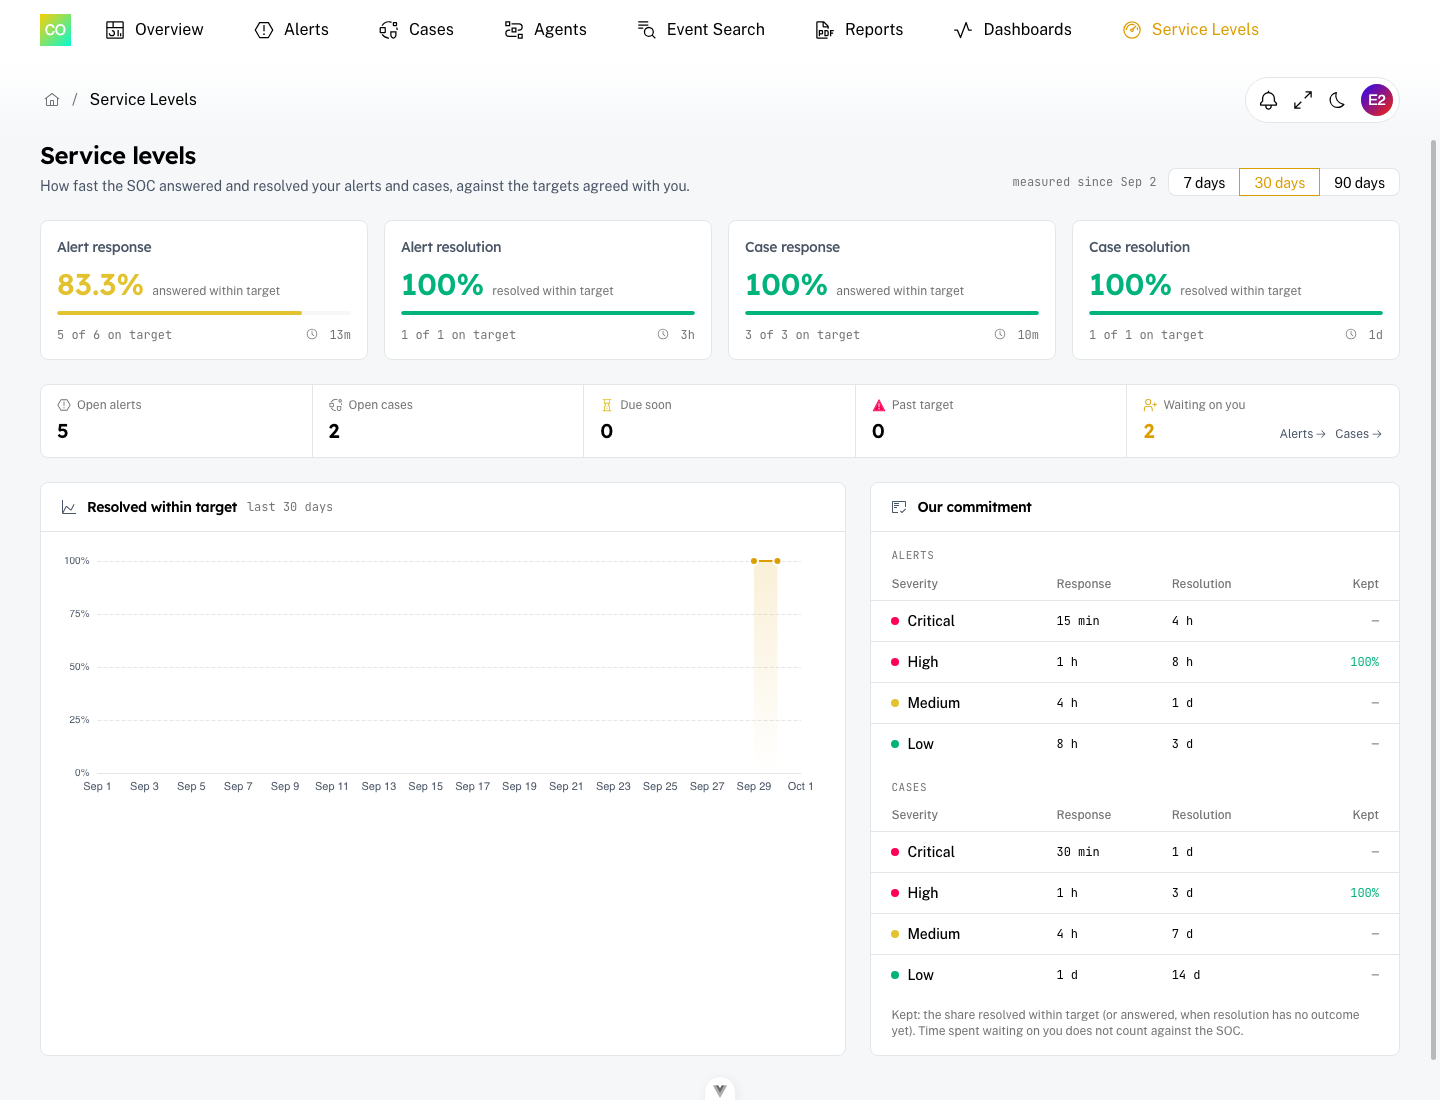The image size is (1440, 1100).
Task: Open the notifications bell
Action: 1268,100
